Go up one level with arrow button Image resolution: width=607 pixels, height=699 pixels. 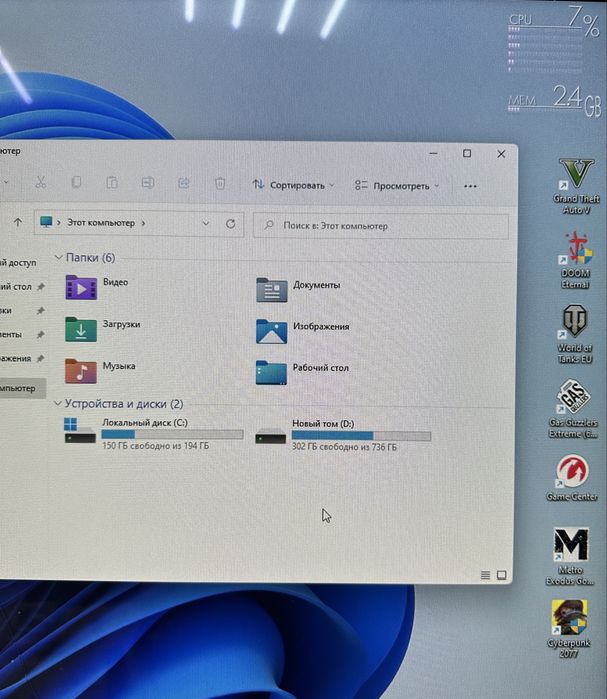click(18, 222)
